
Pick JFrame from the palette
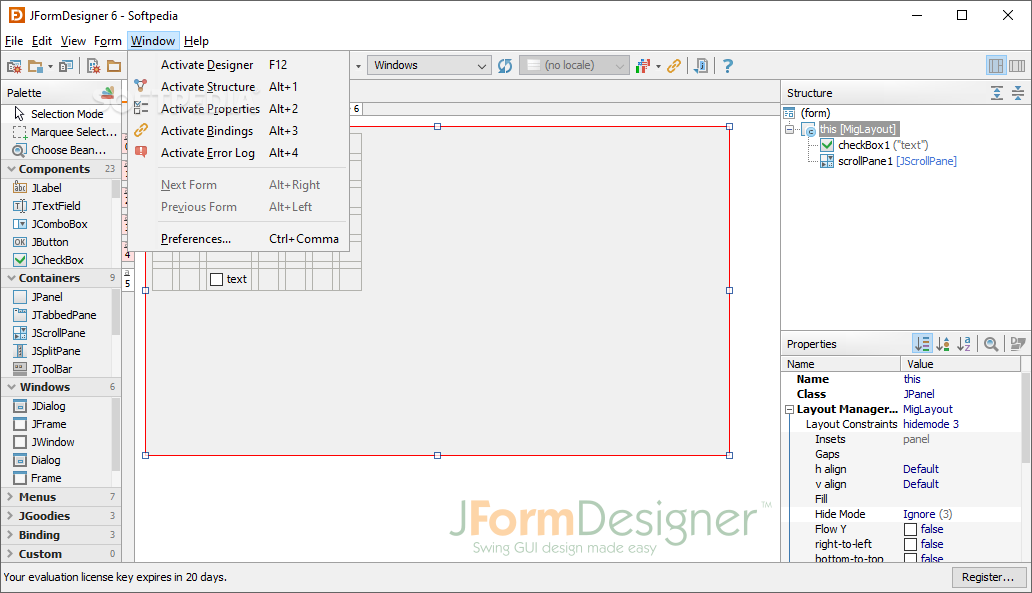point(57,425)
